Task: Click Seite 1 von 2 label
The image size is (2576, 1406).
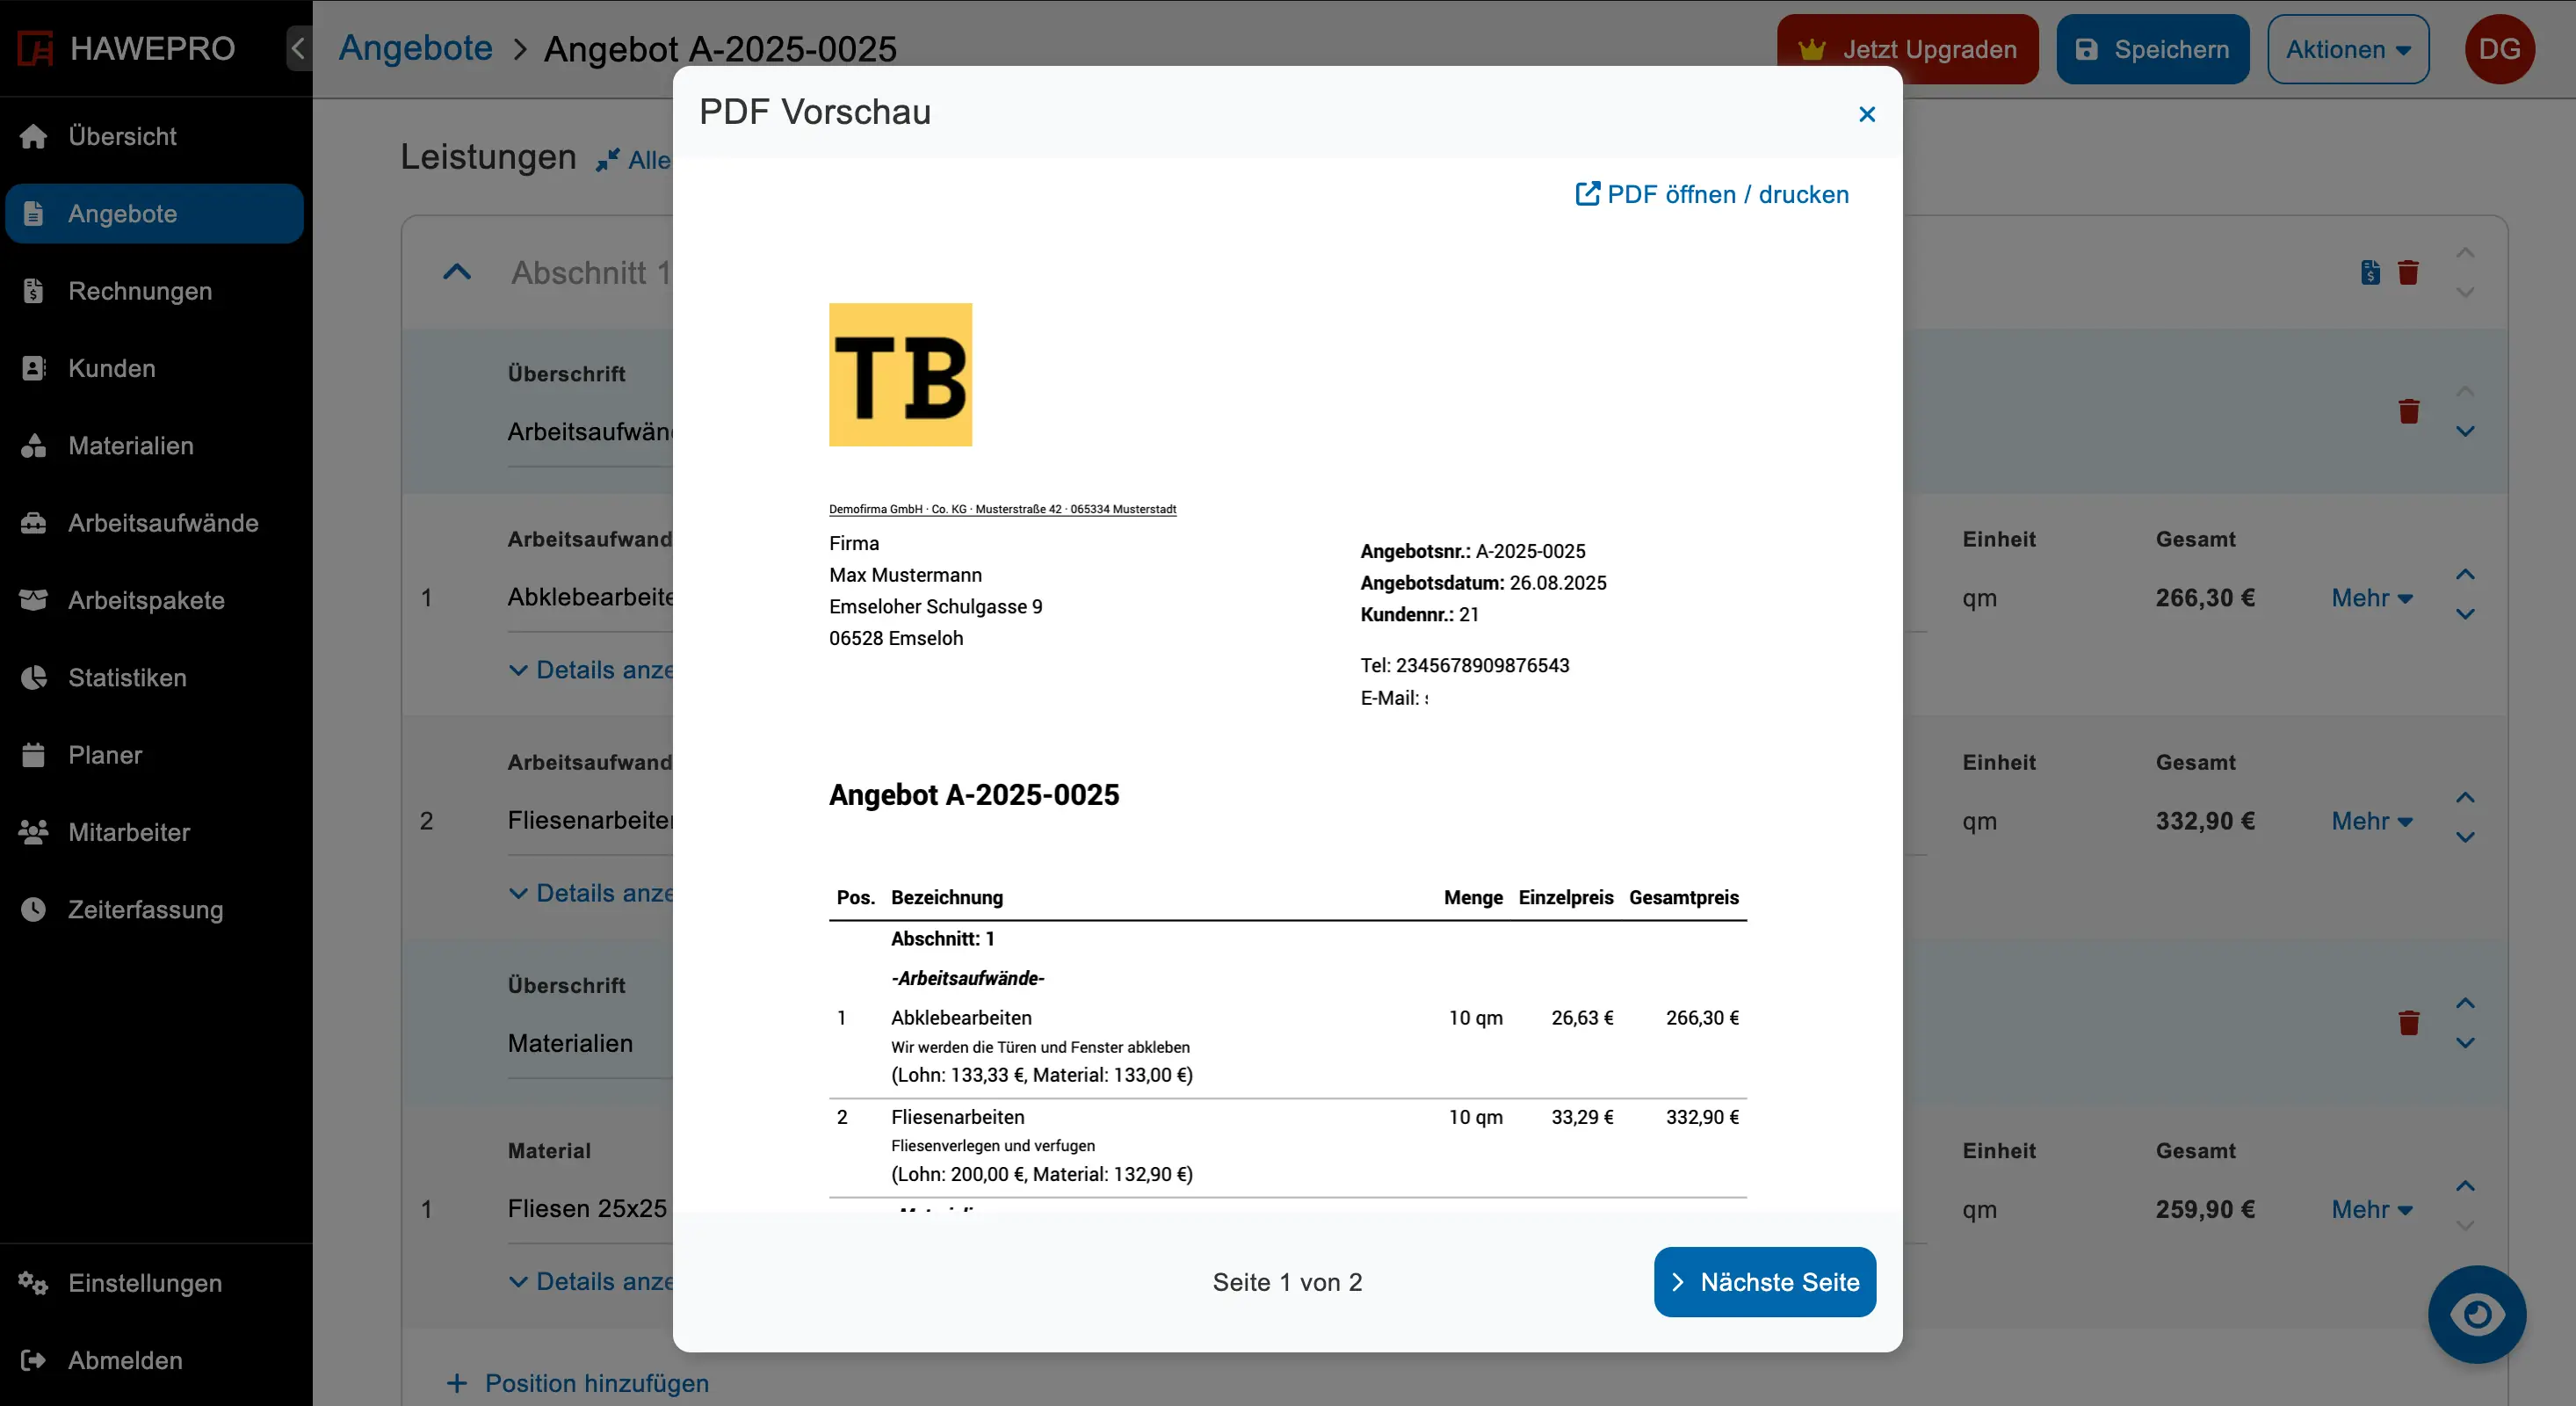Action: (x=1287, y=1282)
